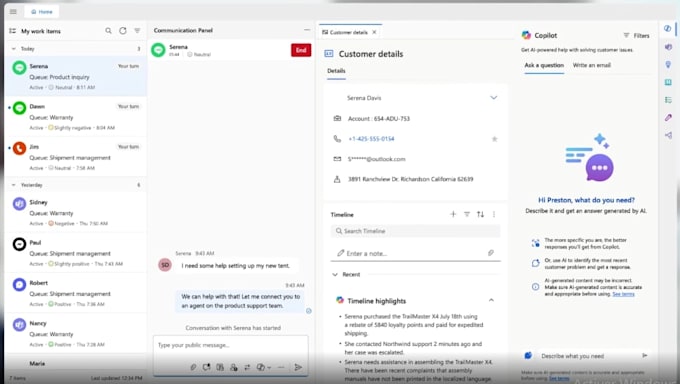Click the Enter a note field
The image size is (680, 384).
415,253
